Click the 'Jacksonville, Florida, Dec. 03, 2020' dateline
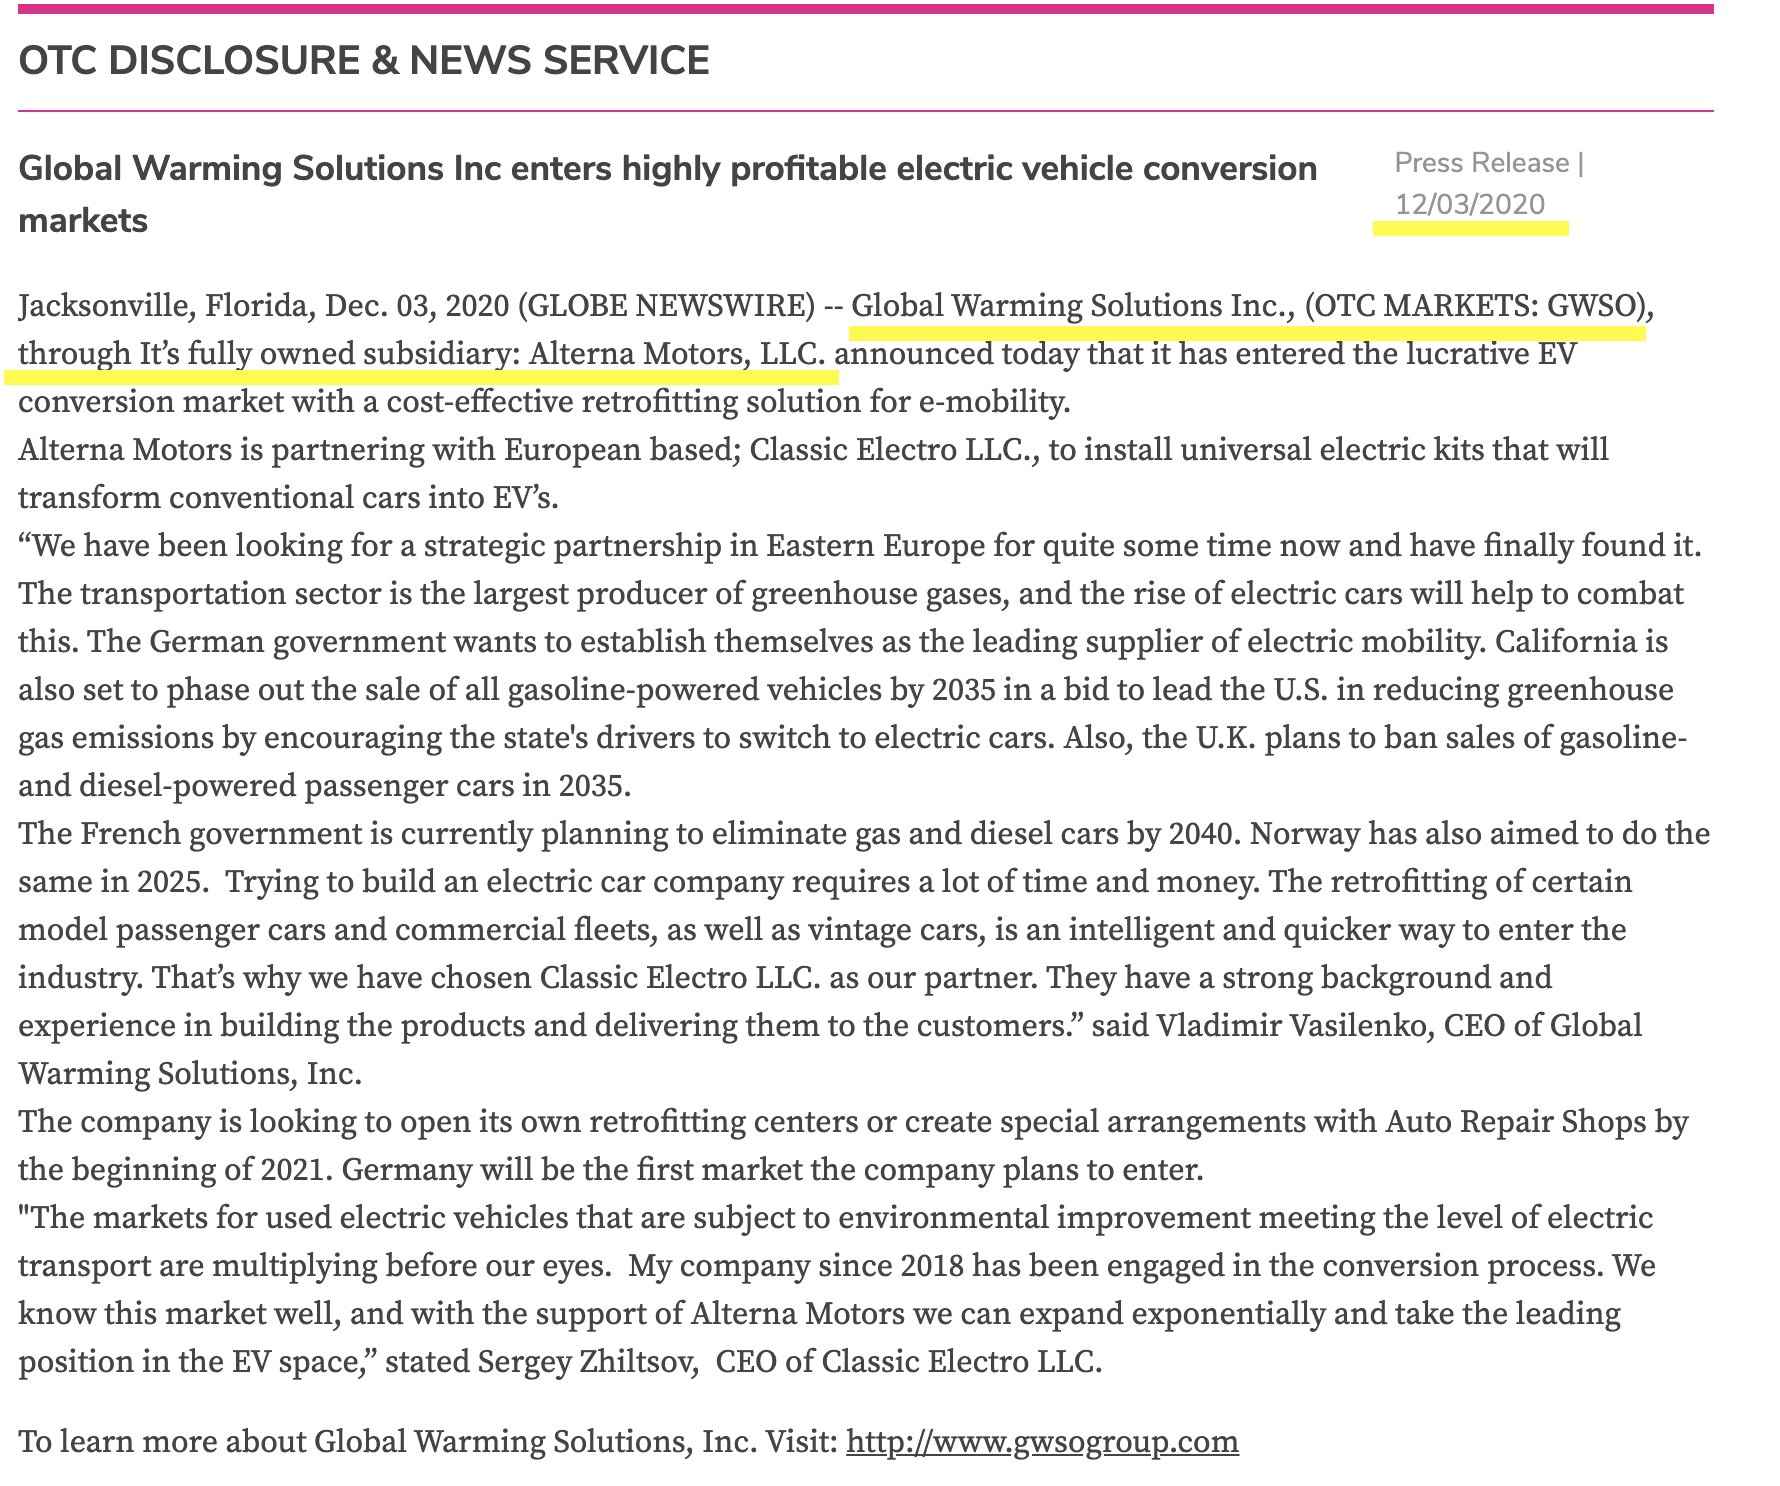Screen dimensions: 1780x1486 tap(264, 305)
